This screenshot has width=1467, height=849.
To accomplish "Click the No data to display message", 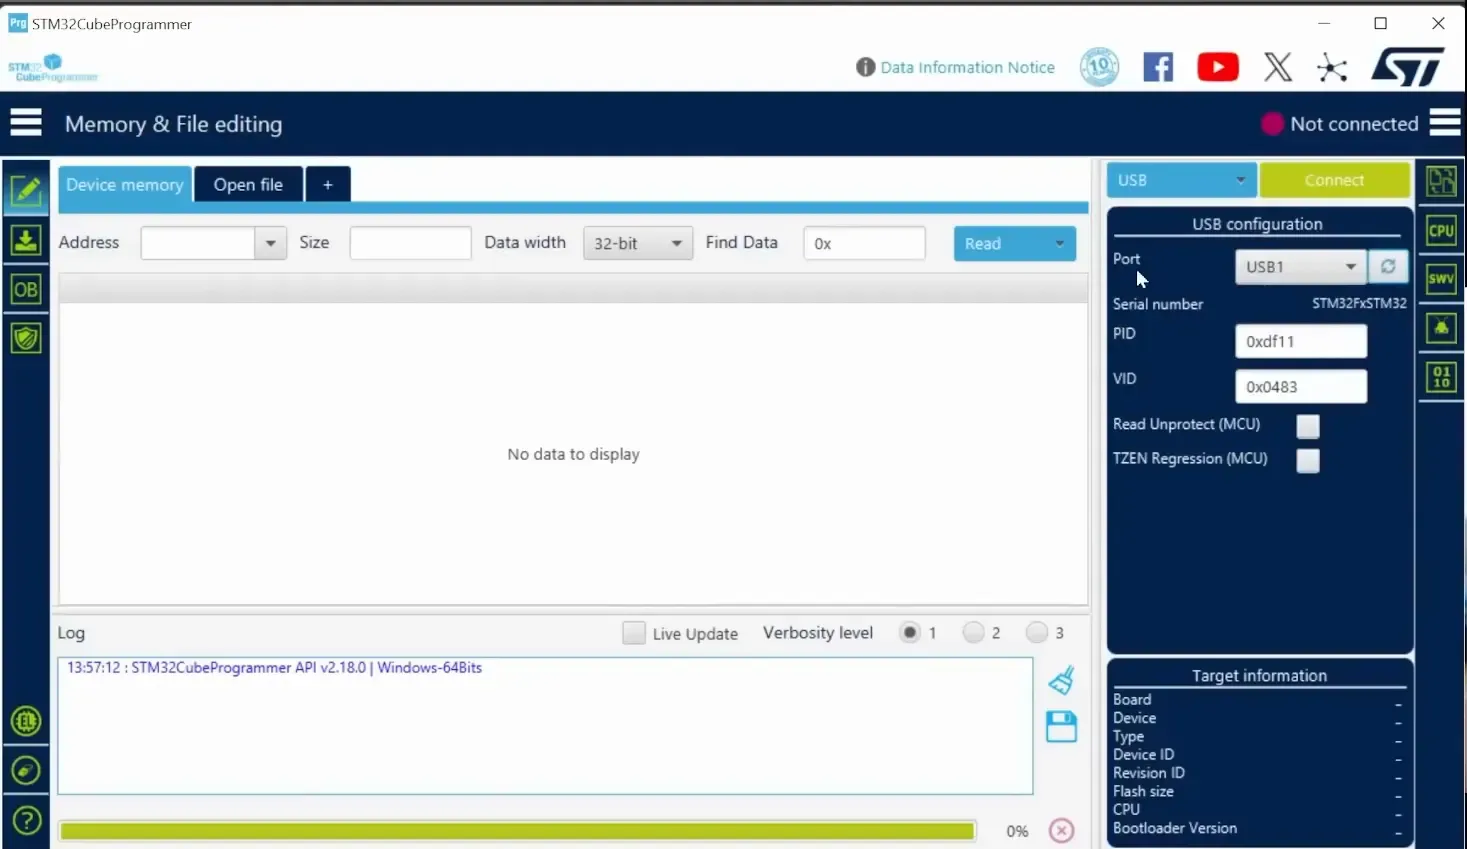I will coord(573,454).
